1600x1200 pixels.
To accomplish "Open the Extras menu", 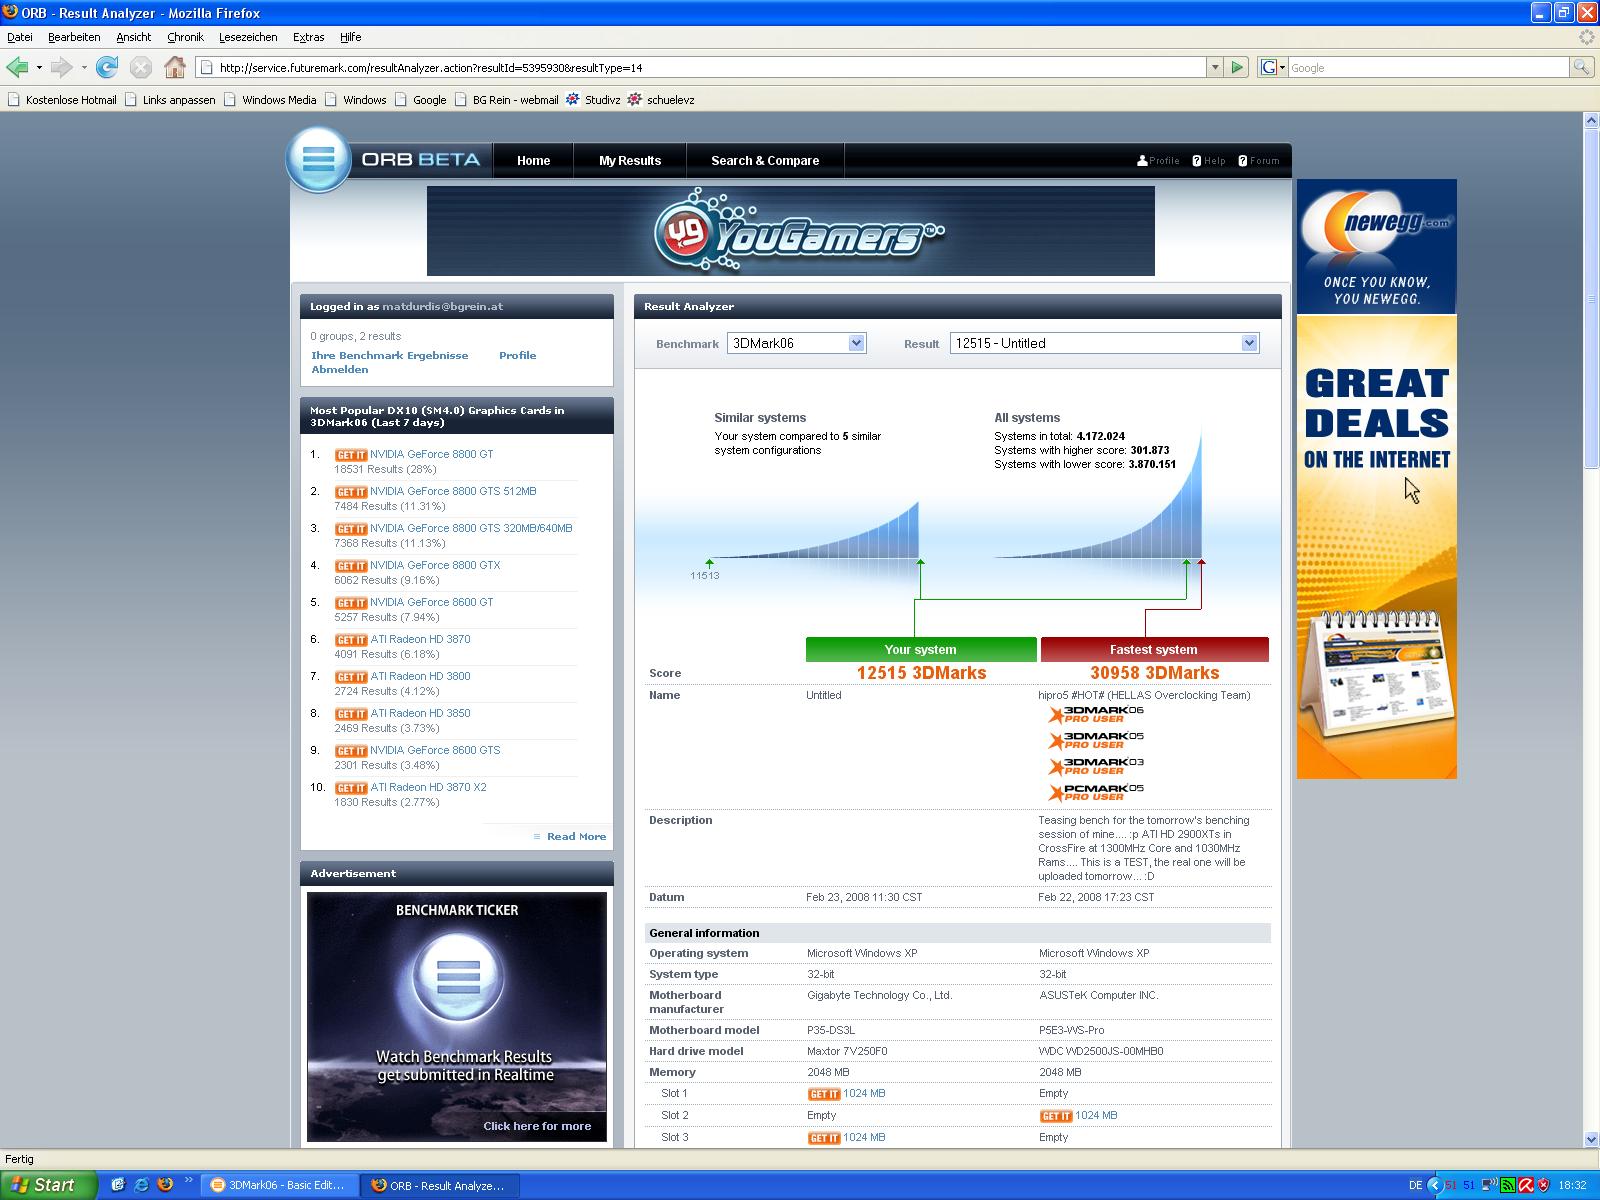I will click(x=308, y=37).
